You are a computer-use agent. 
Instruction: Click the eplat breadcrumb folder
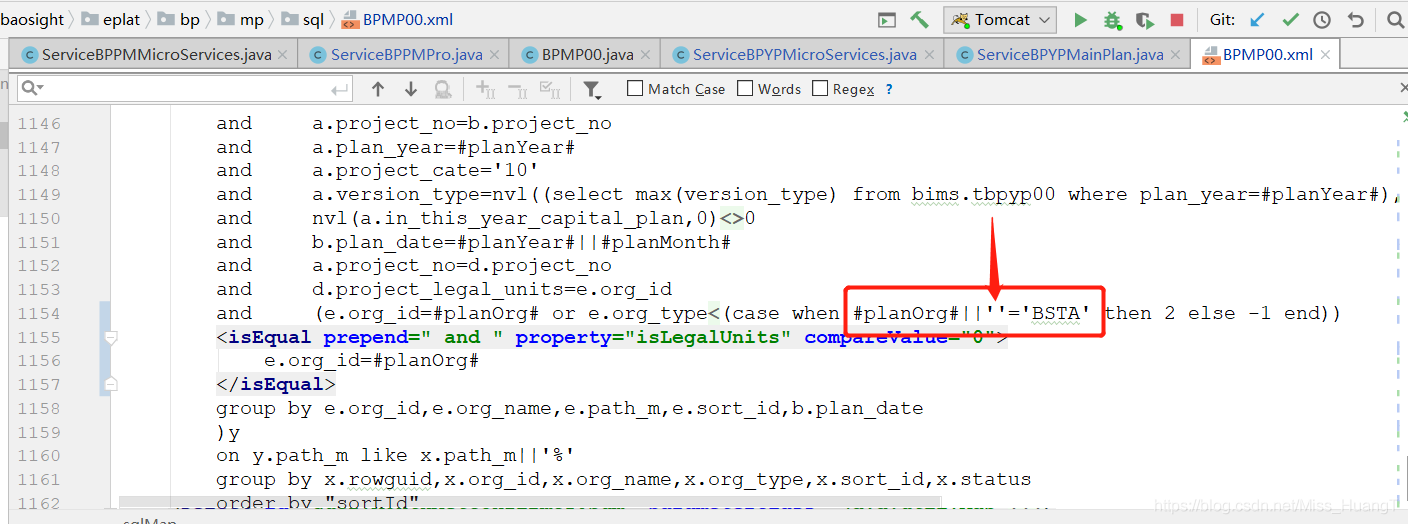pos(110,19)
